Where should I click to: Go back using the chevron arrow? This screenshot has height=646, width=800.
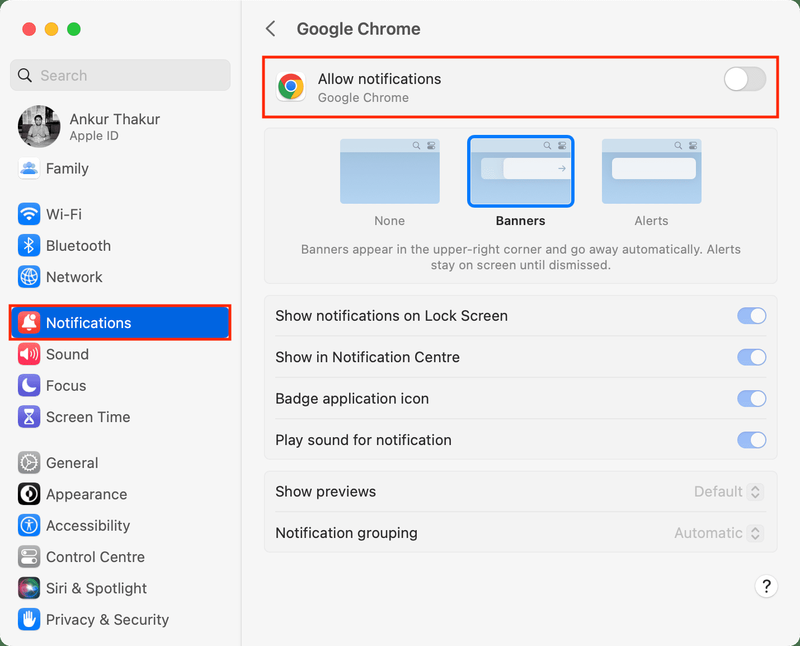(x=271, y=29)
